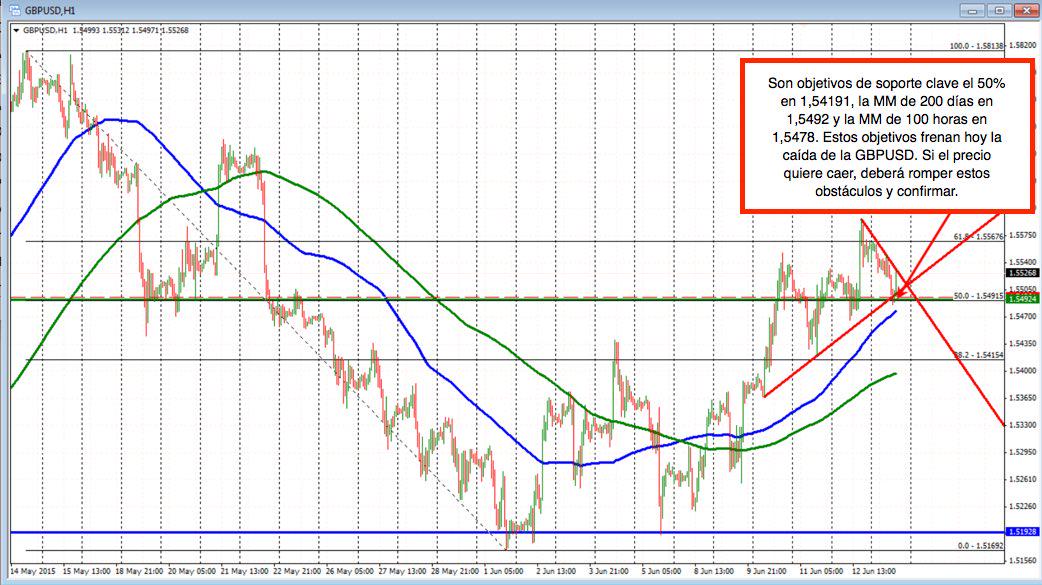The image size is (1042, 585).
Task: Click the 14 May 2015 date label
Action: [33, 571]
